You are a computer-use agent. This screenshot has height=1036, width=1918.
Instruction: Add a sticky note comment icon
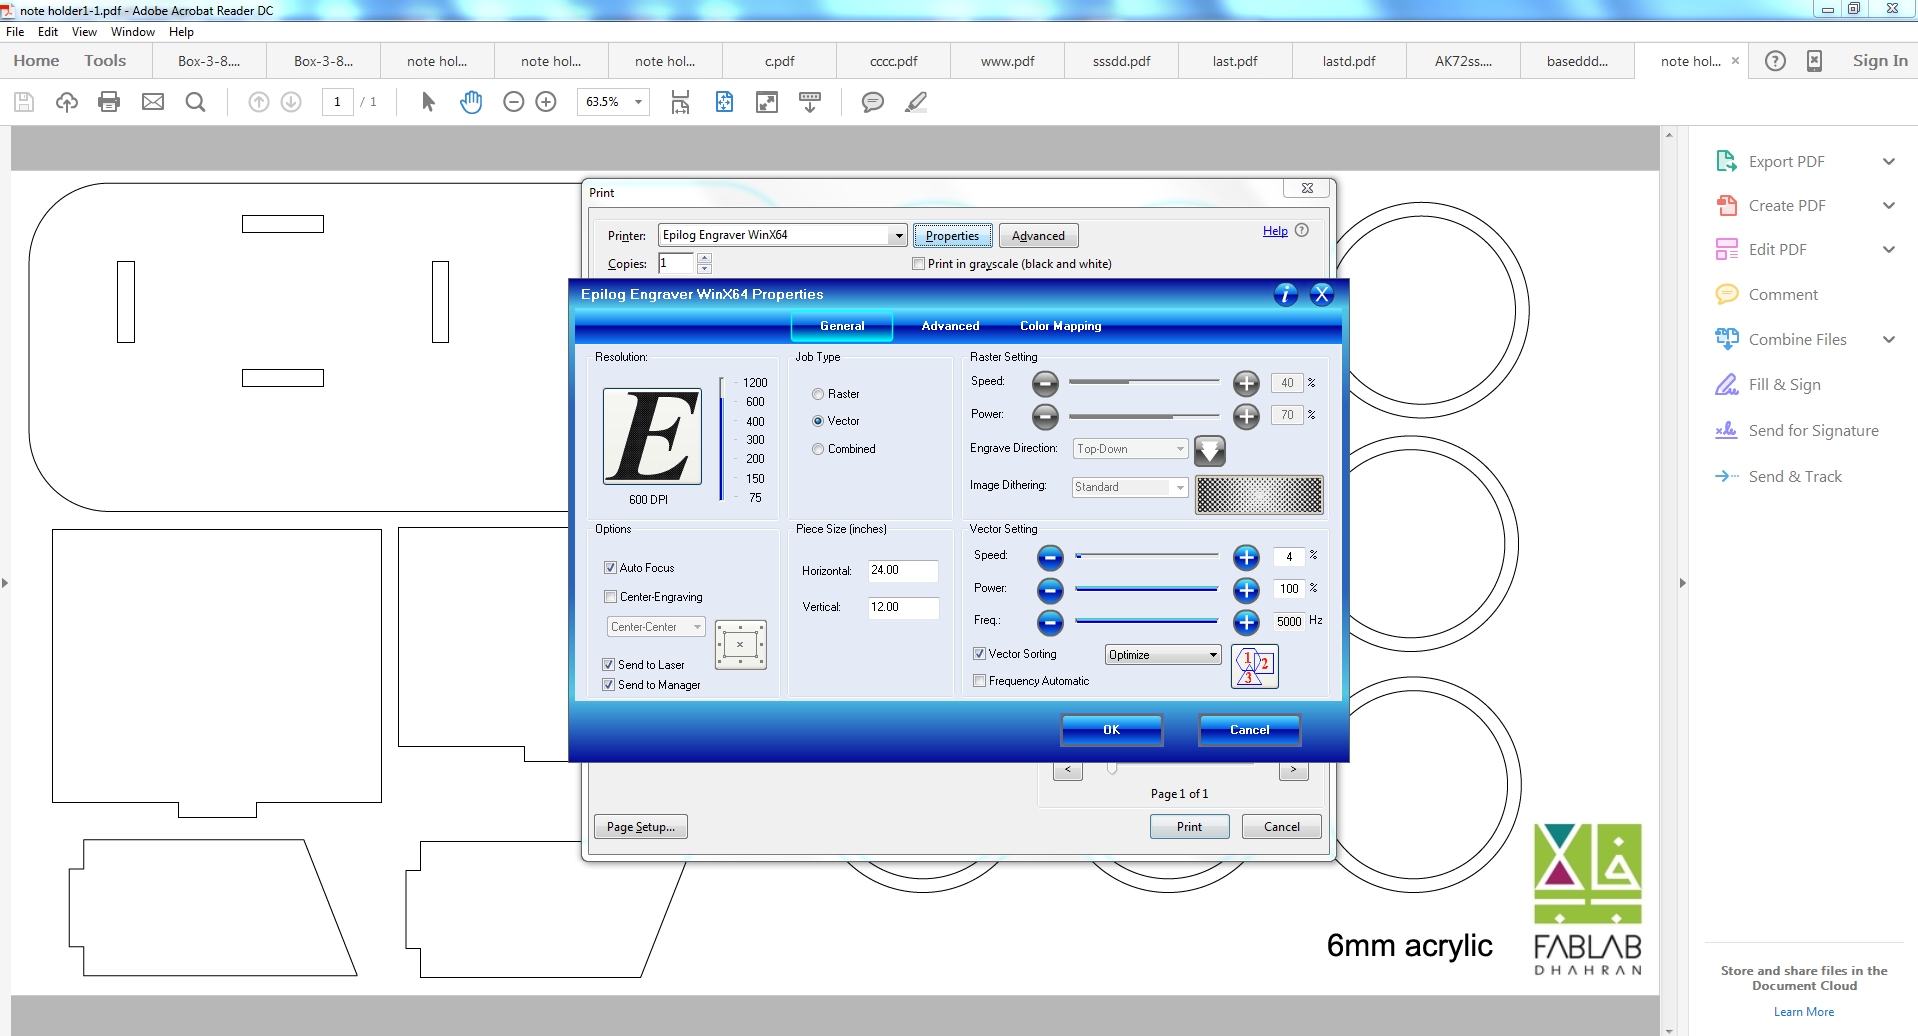point(873,102)
